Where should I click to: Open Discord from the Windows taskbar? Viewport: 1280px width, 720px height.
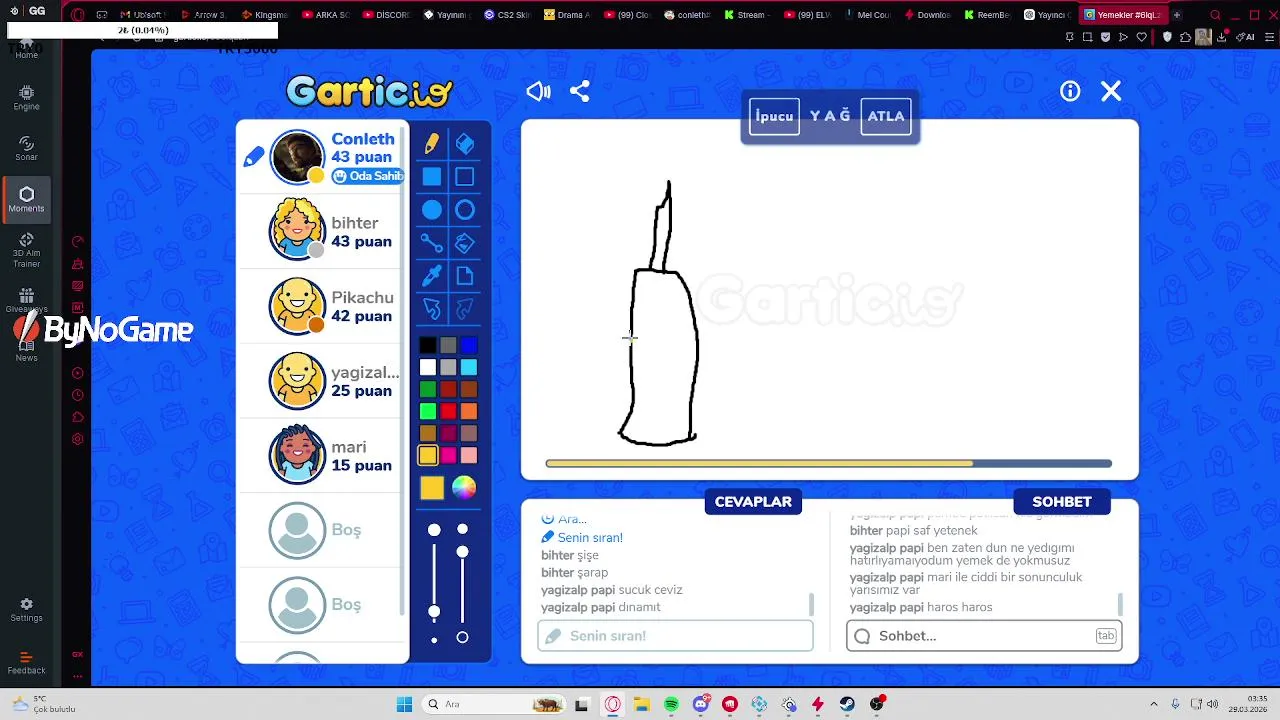(701, 704)
